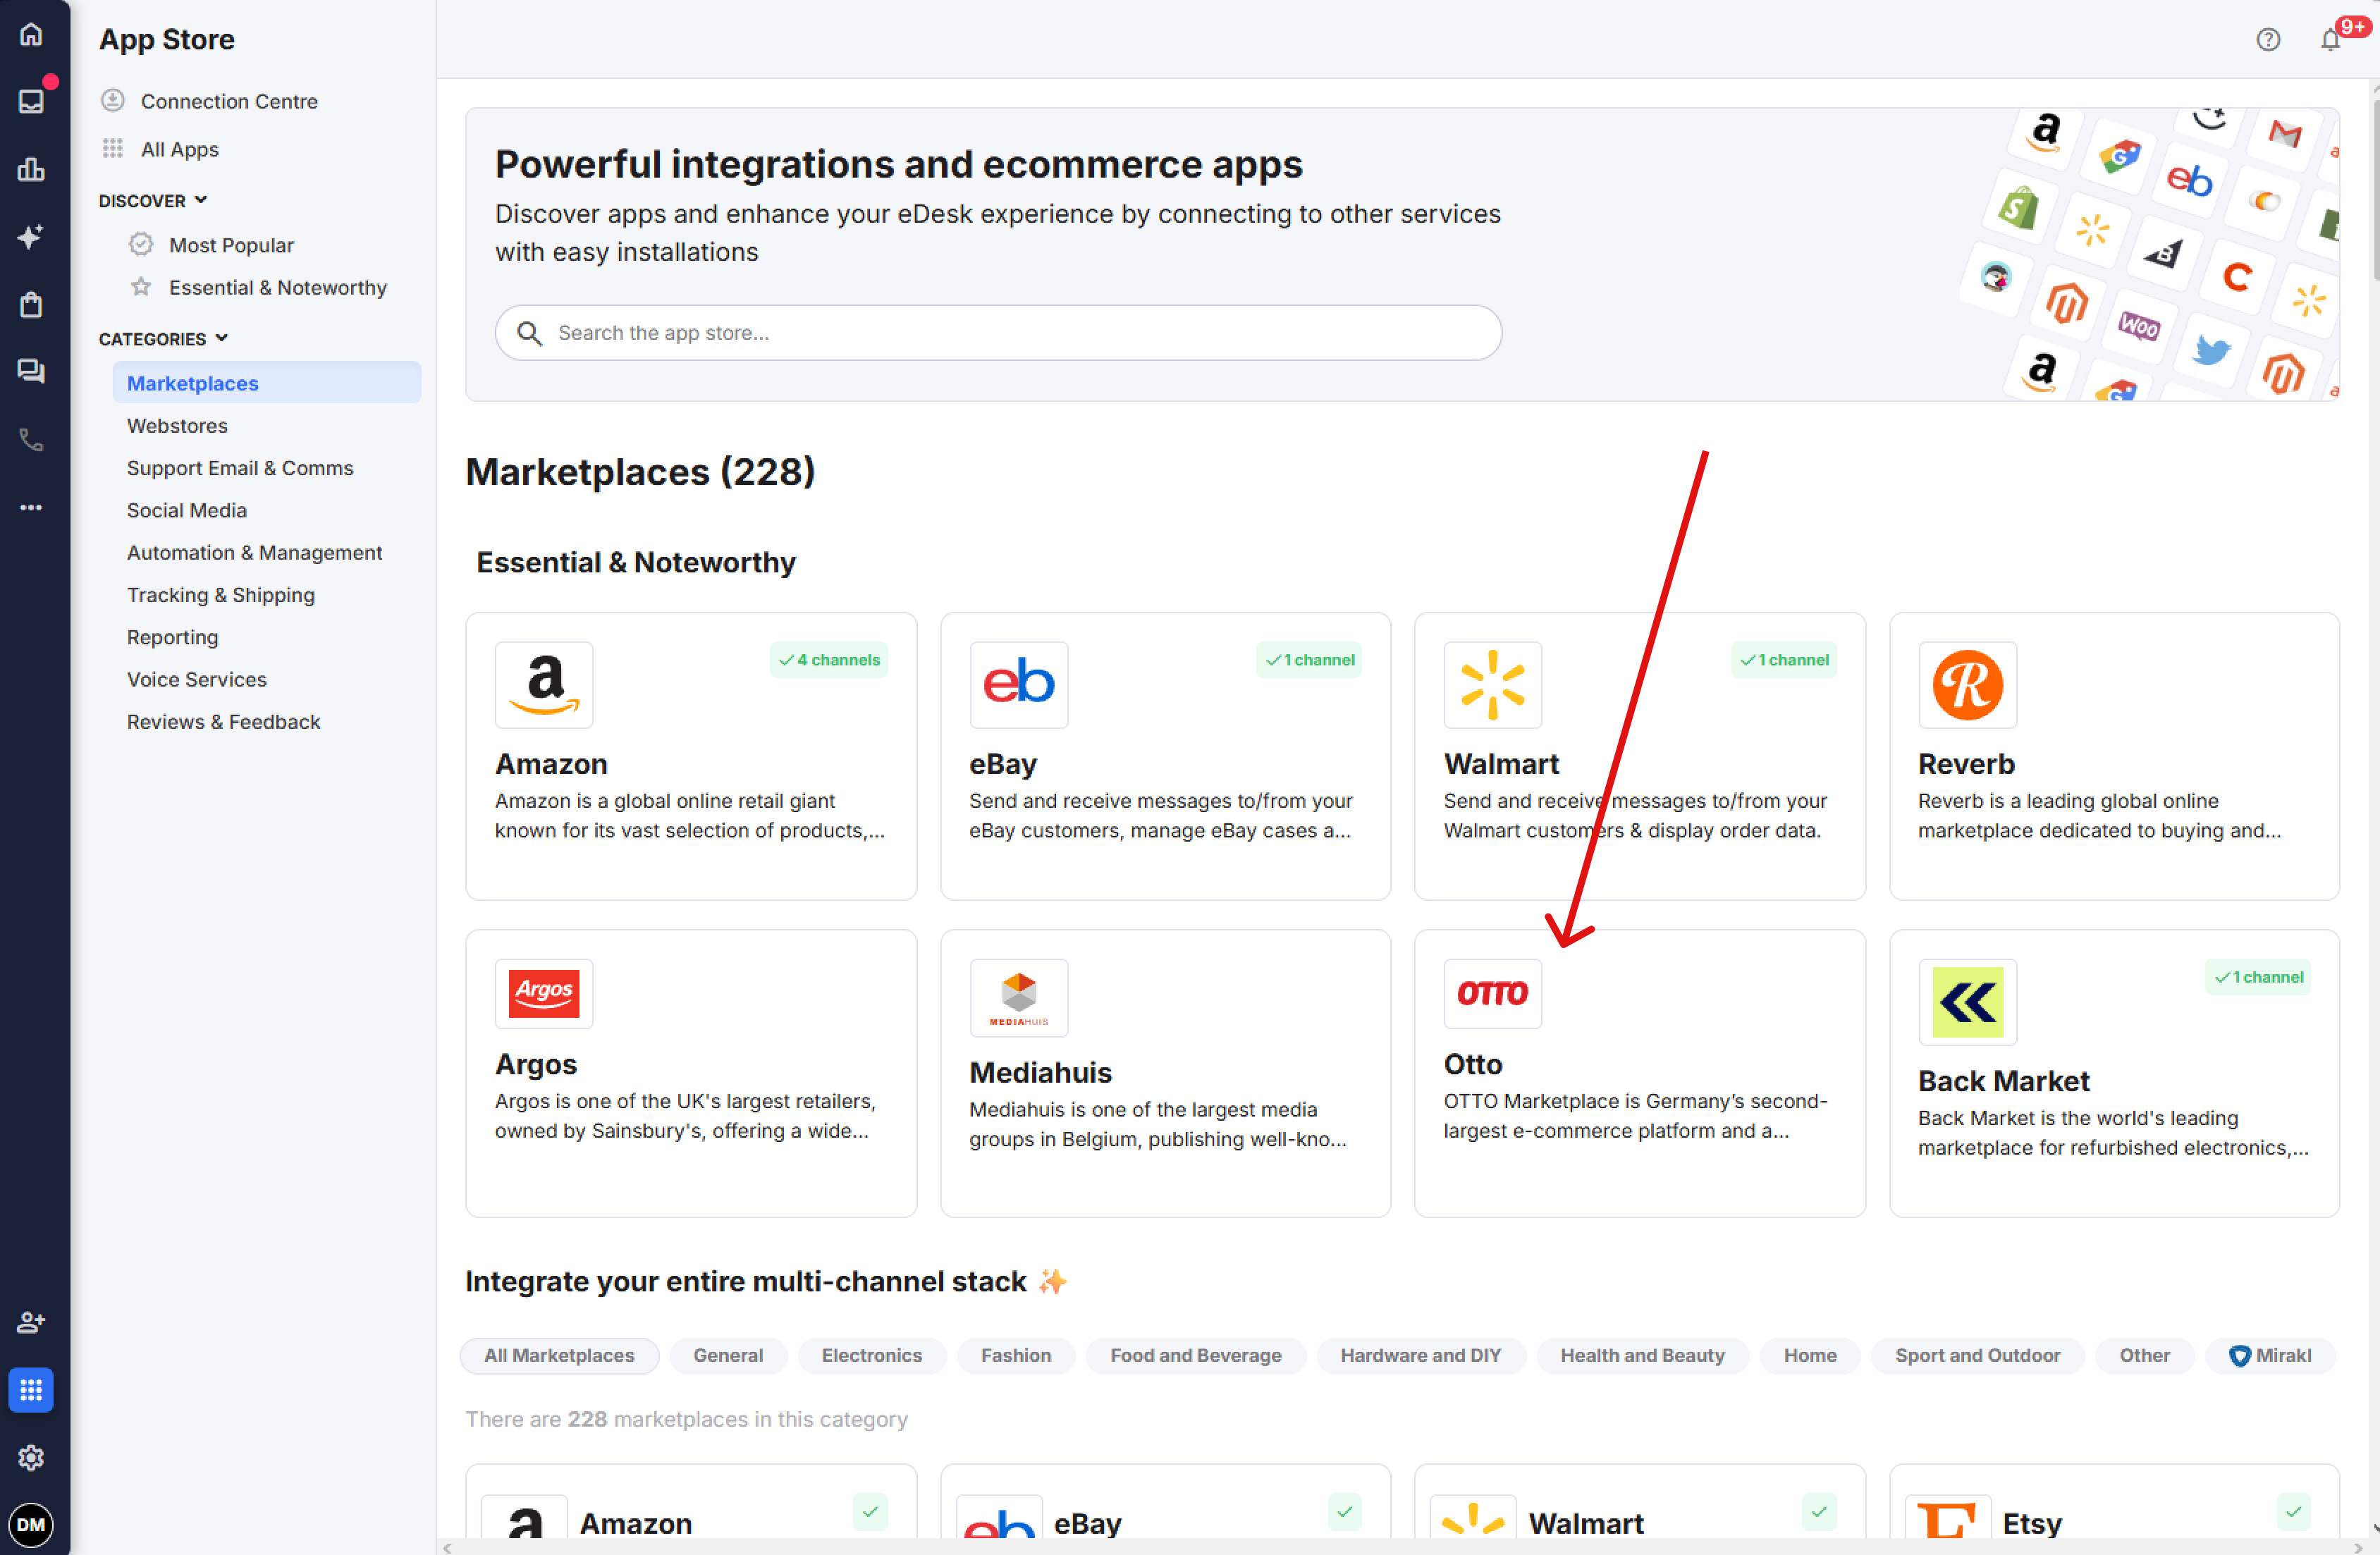
Task: Filter by Health and Beauty
Action: [1643, 1355]
